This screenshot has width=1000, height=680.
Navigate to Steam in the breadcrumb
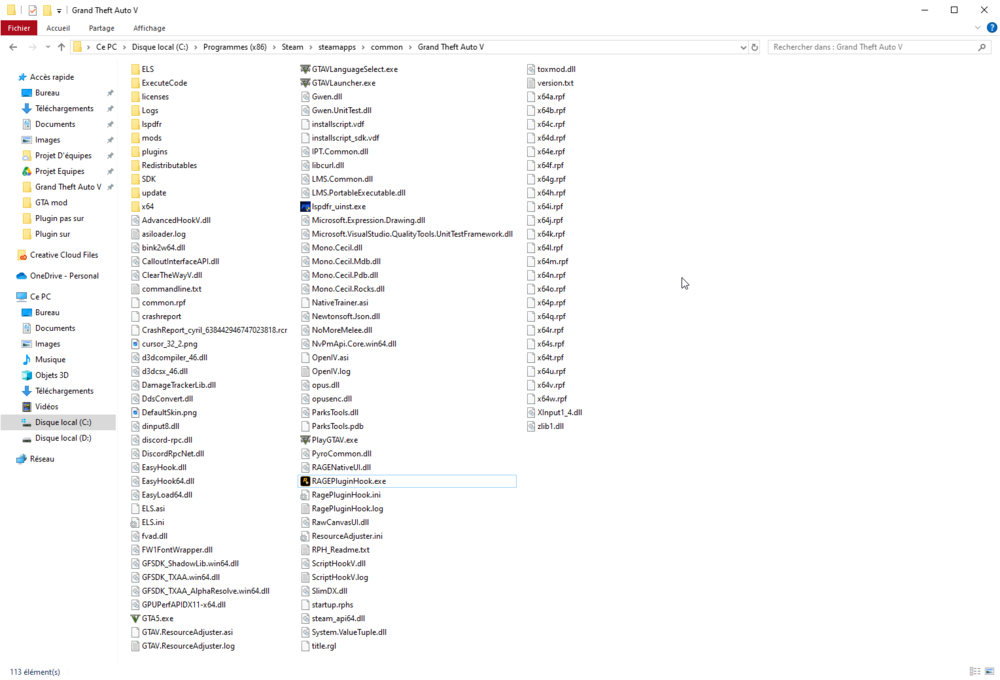pyautogui.click(x=293, y=47)
